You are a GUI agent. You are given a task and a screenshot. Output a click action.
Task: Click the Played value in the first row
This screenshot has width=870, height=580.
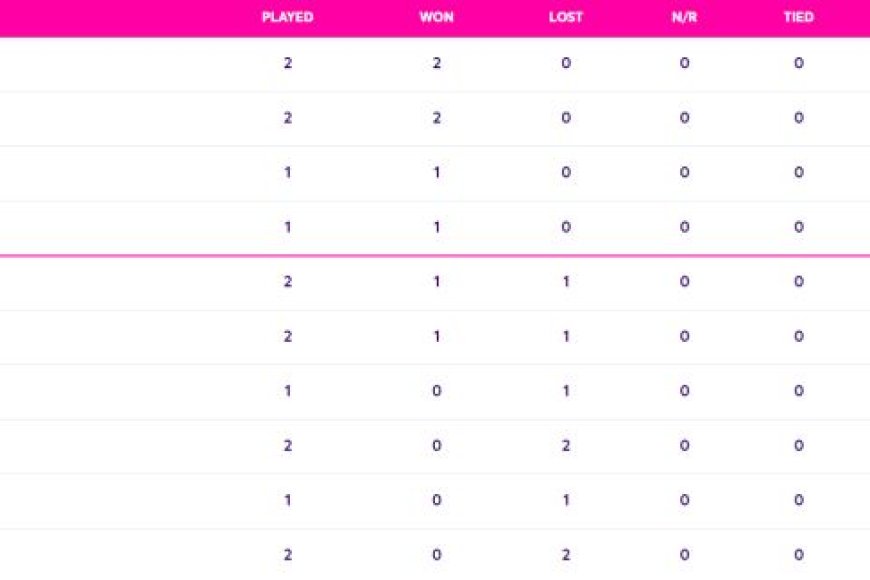(x=288, y=64)
